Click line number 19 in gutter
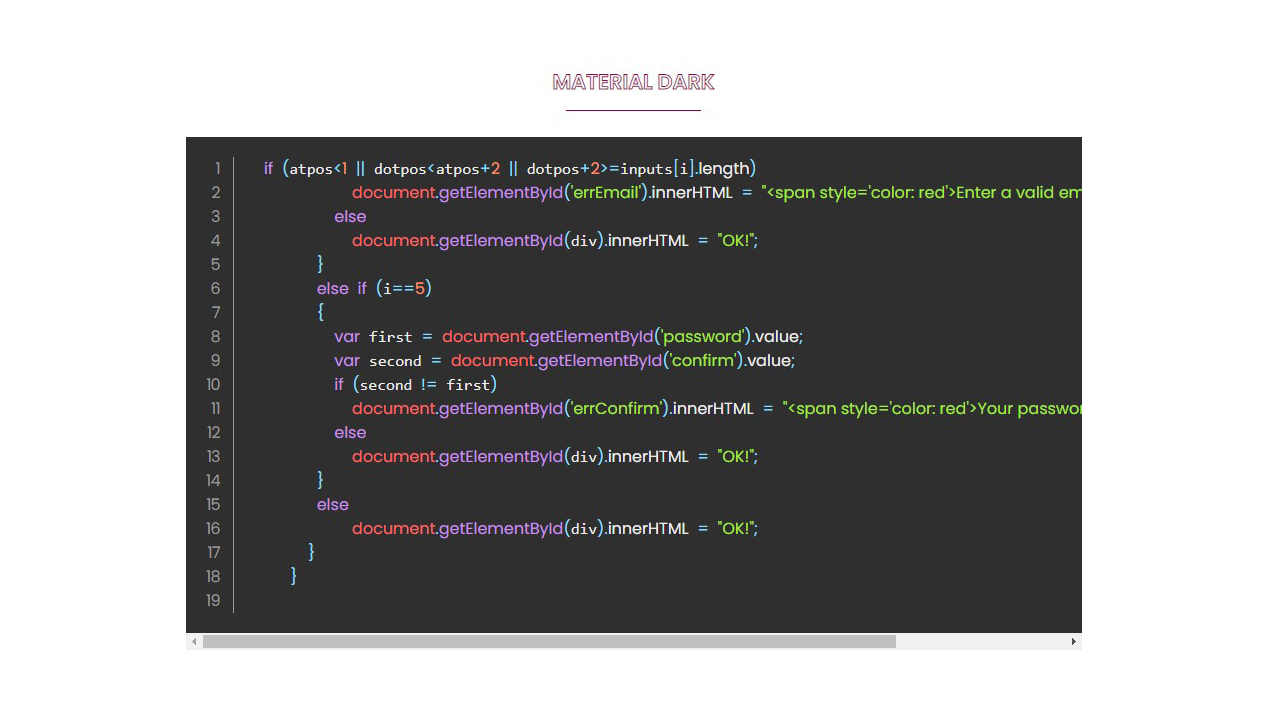This screenshot has width=1280, height=720. [213, 600]
